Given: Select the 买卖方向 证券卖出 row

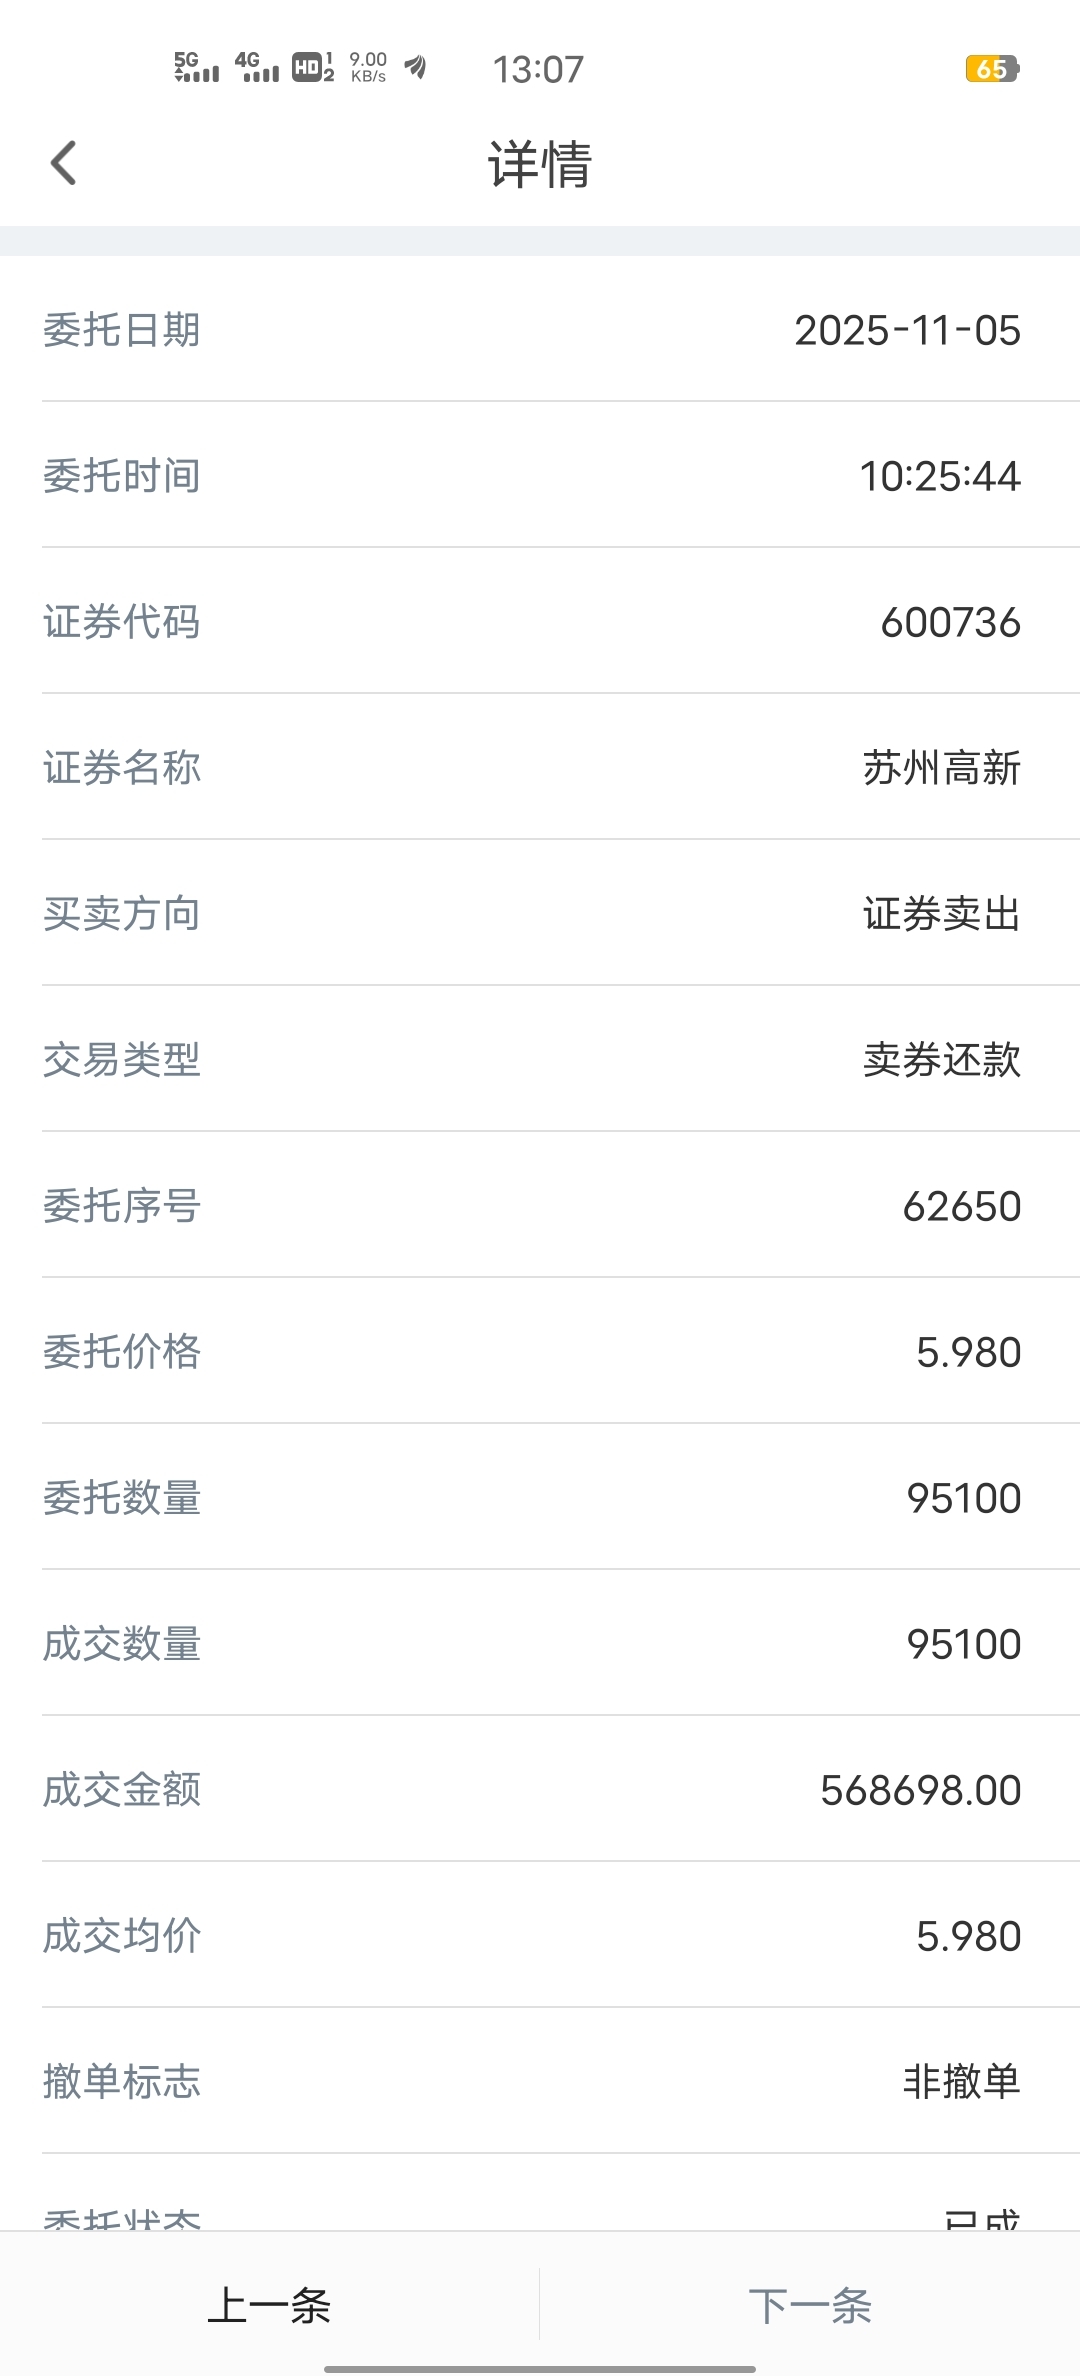Looking at the screenshot, I should [x=540, y=913].
